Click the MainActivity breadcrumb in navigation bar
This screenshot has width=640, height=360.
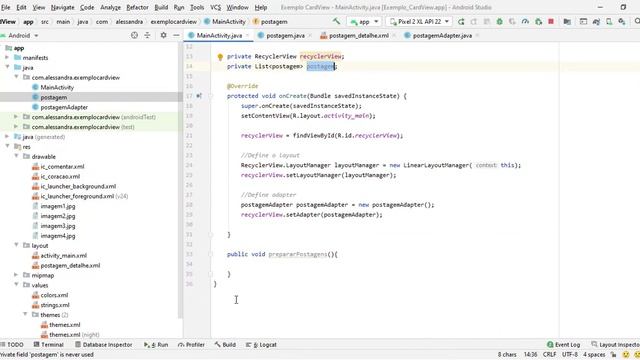pos(225,22)
